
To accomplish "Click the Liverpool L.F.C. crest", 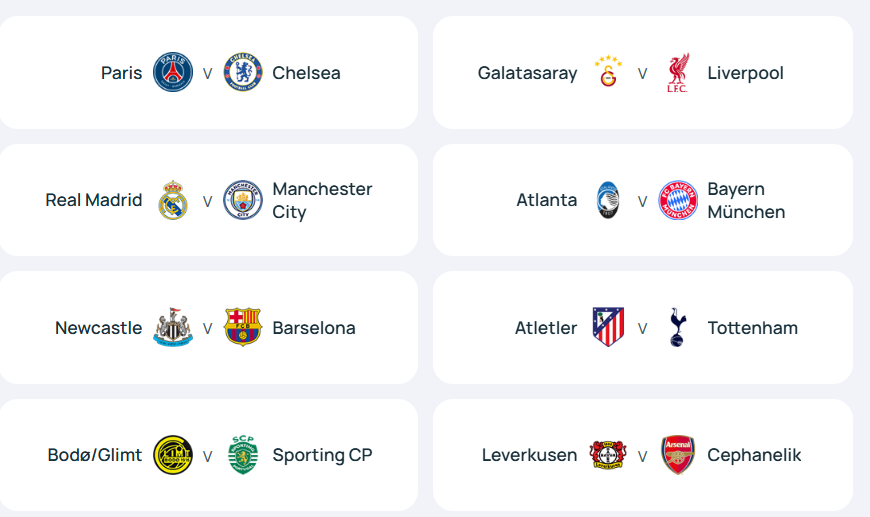I will coord(678,73).
